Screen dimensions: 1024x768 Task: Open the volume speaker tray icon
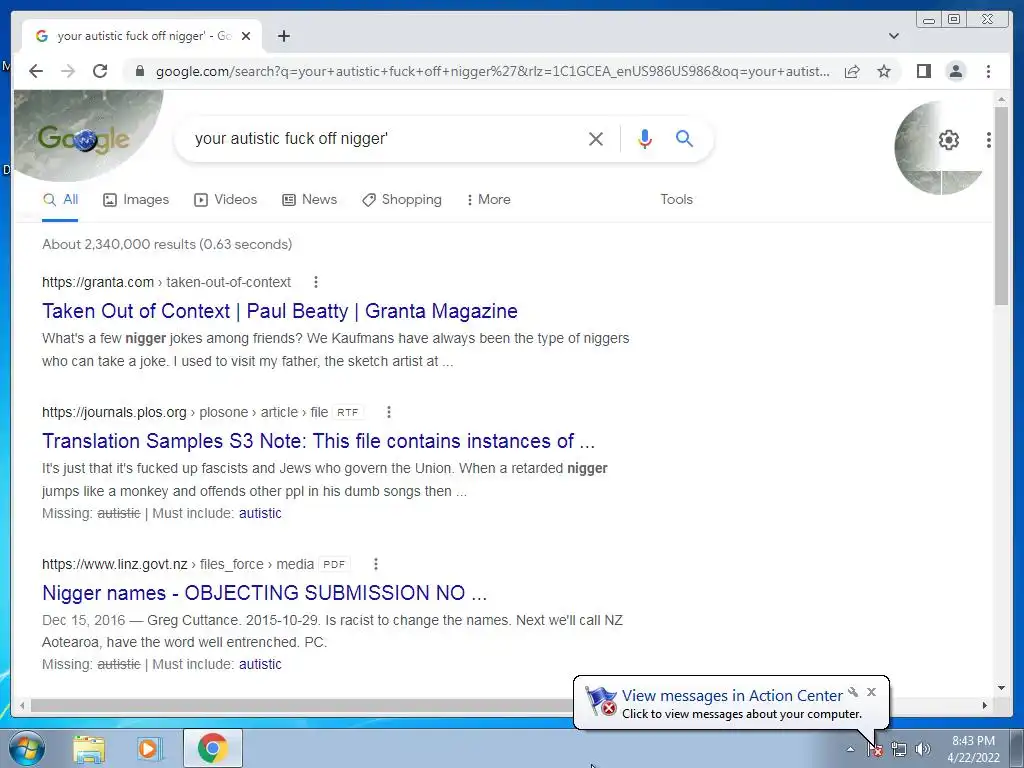[x=922, y=750]
